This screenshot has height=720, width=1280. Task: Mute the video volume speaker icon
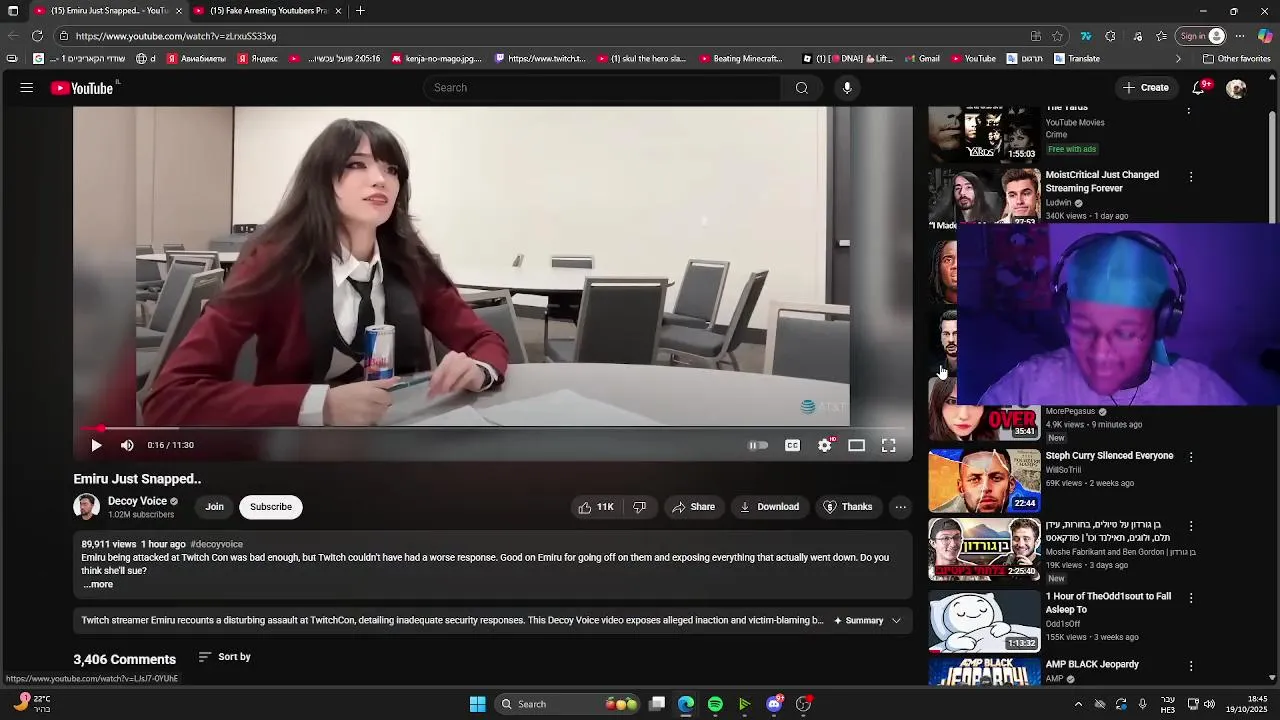127,445
